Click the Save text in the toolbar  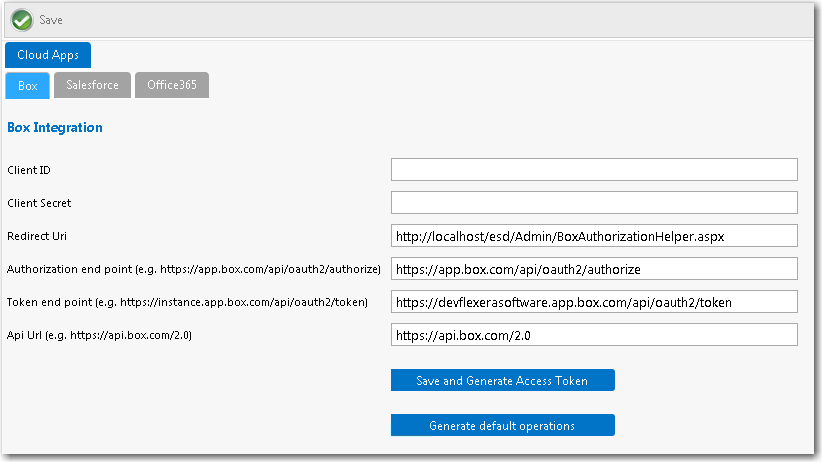[x=50, y=20]
